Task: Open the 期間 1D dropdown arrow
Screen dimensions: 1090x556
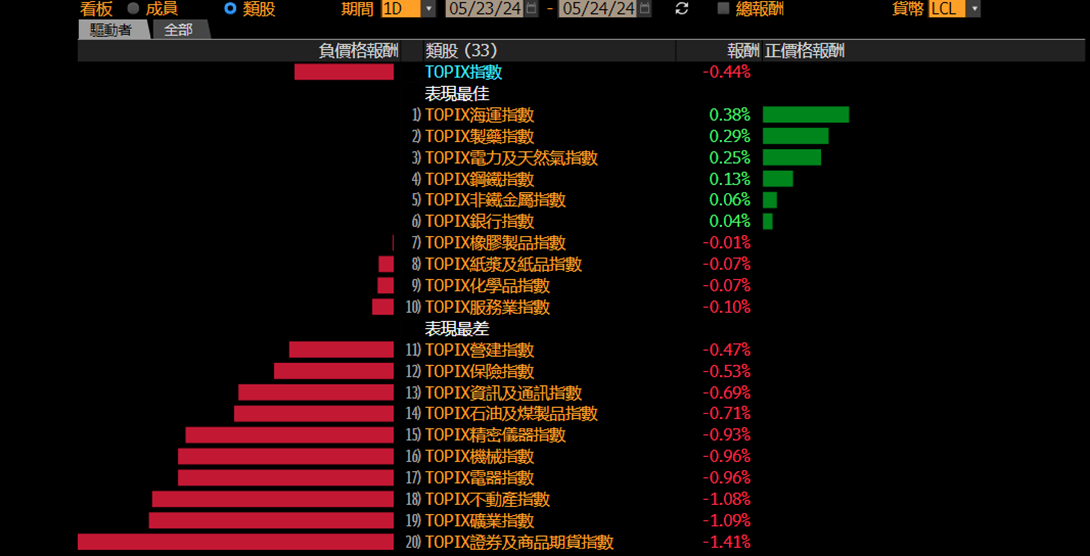Action: pyautogui.click(x=429, y=9)
